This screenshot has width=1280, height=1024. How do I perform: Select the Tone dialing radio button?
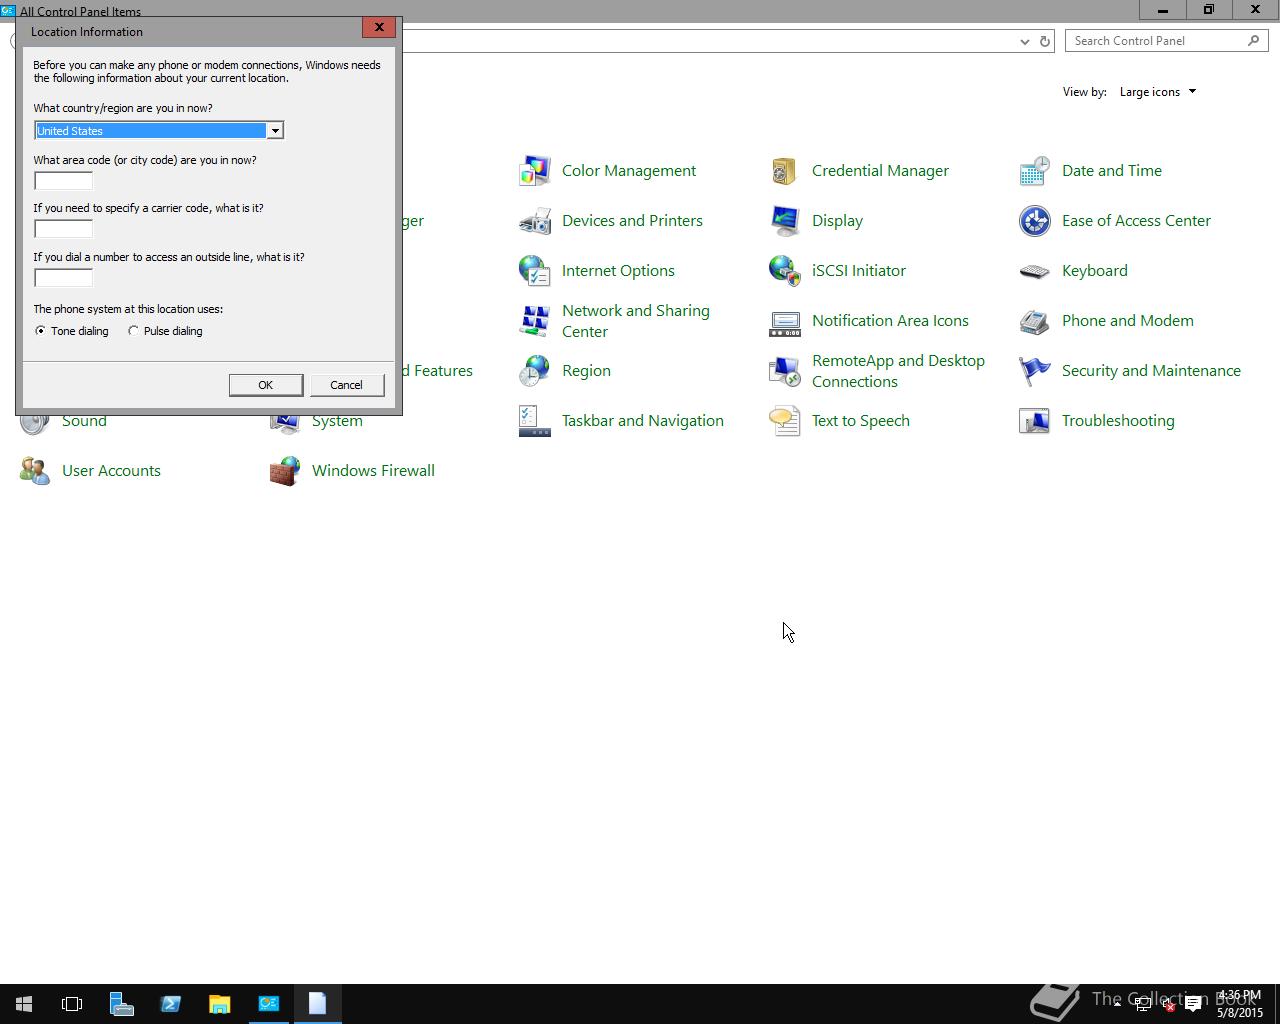[40, 331]
